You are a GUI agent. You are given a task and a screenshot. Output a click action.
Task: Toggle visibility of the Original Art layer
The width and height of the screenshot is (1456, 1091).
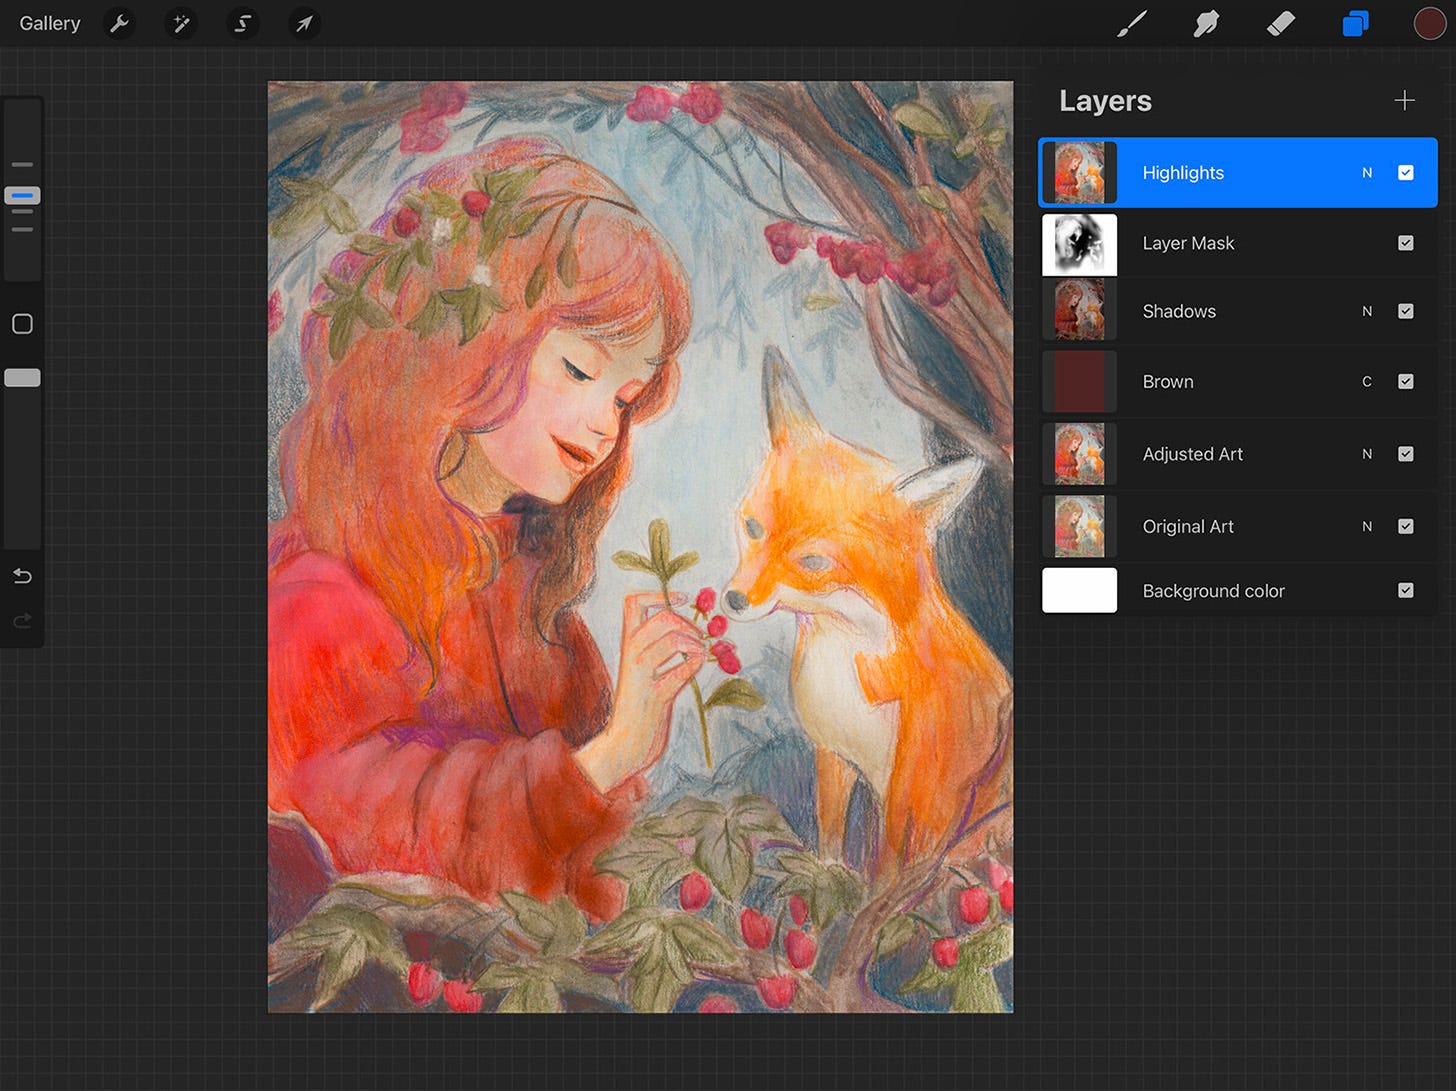pos(1406,526)
